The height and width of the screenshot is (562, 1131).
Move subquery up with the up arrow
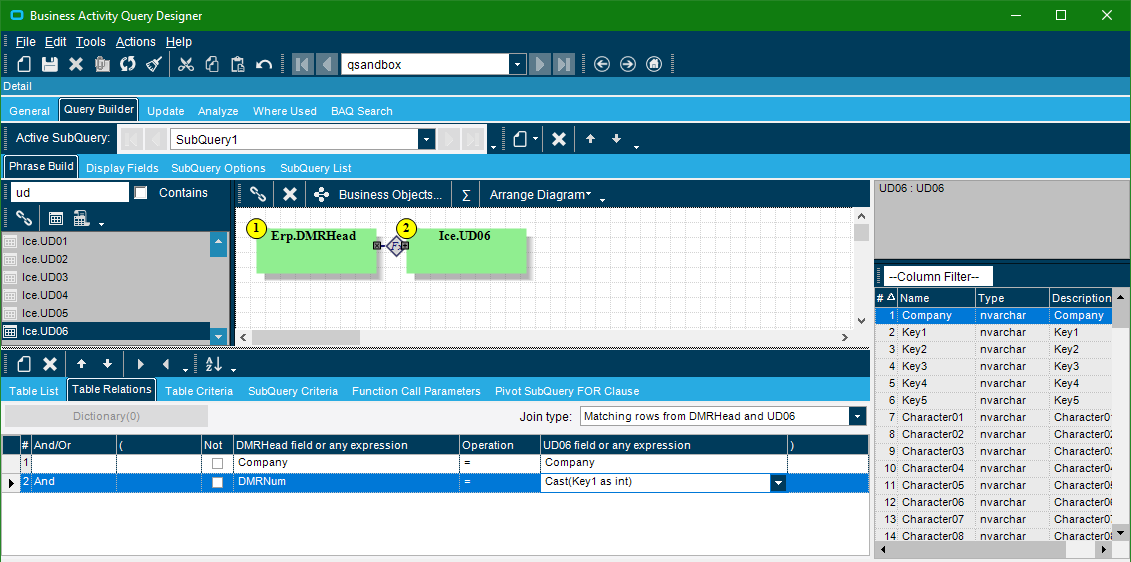click(590, 139)
